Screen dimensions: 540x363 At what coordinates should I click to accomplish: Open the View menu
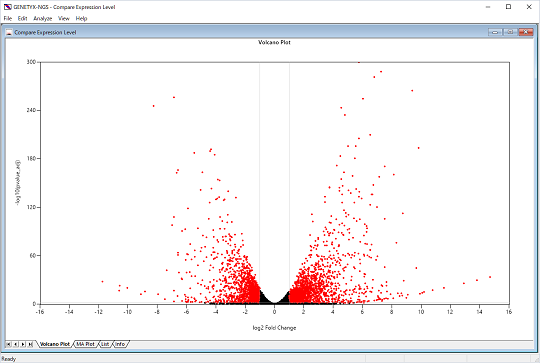click(64, 18)
